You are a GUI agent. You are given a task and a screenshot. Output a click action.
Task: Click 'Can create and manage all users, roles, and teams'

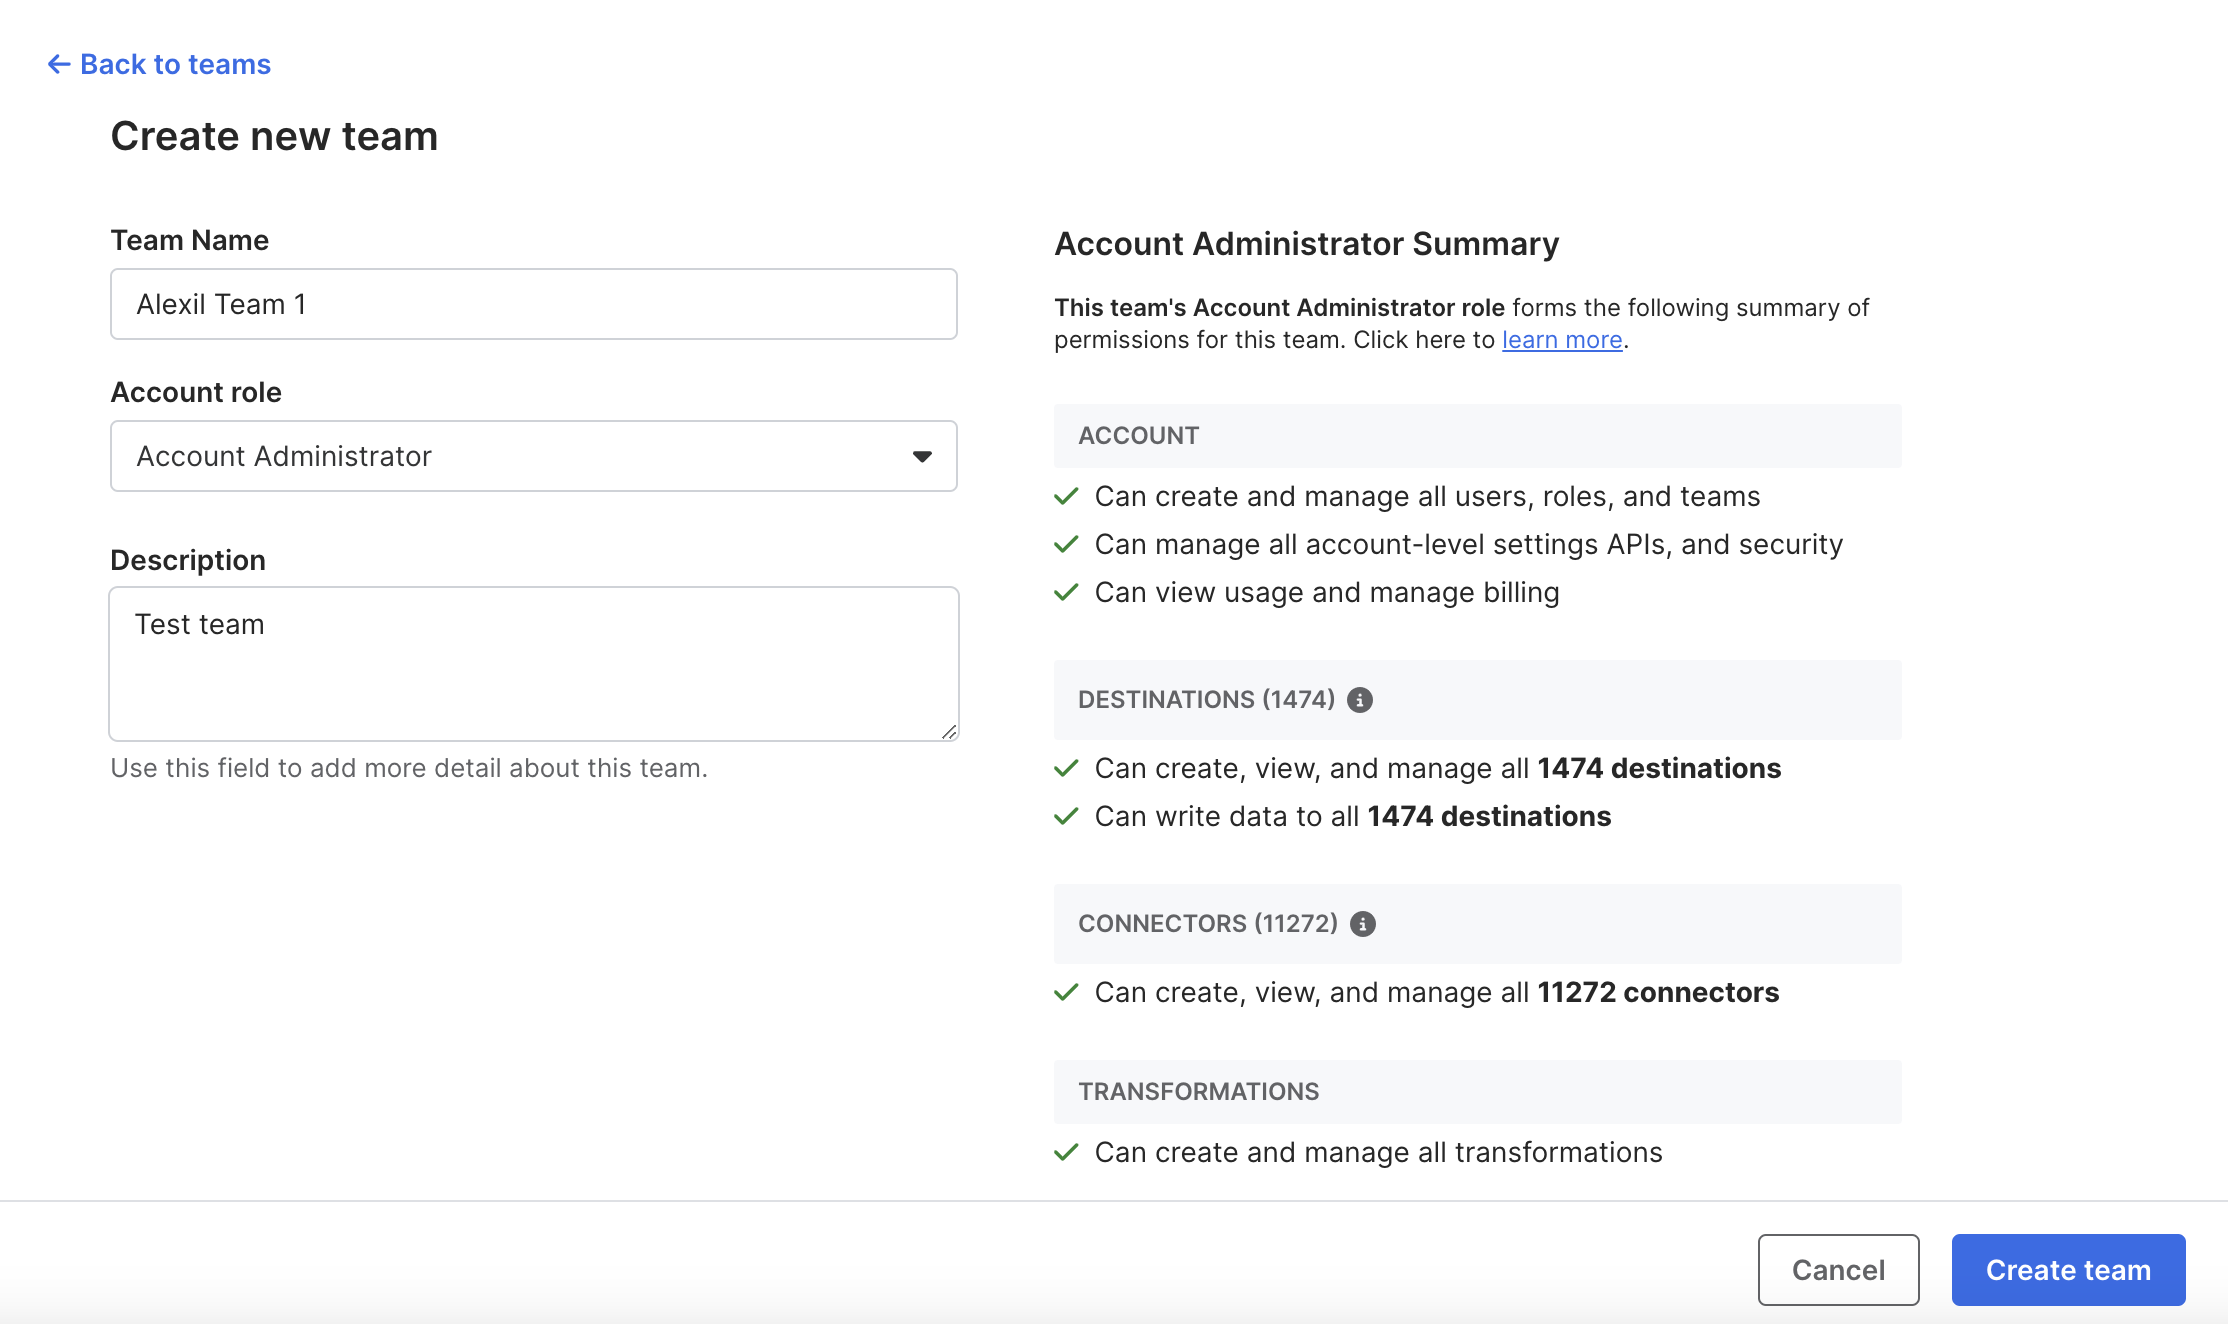[x=1427, y=496]
